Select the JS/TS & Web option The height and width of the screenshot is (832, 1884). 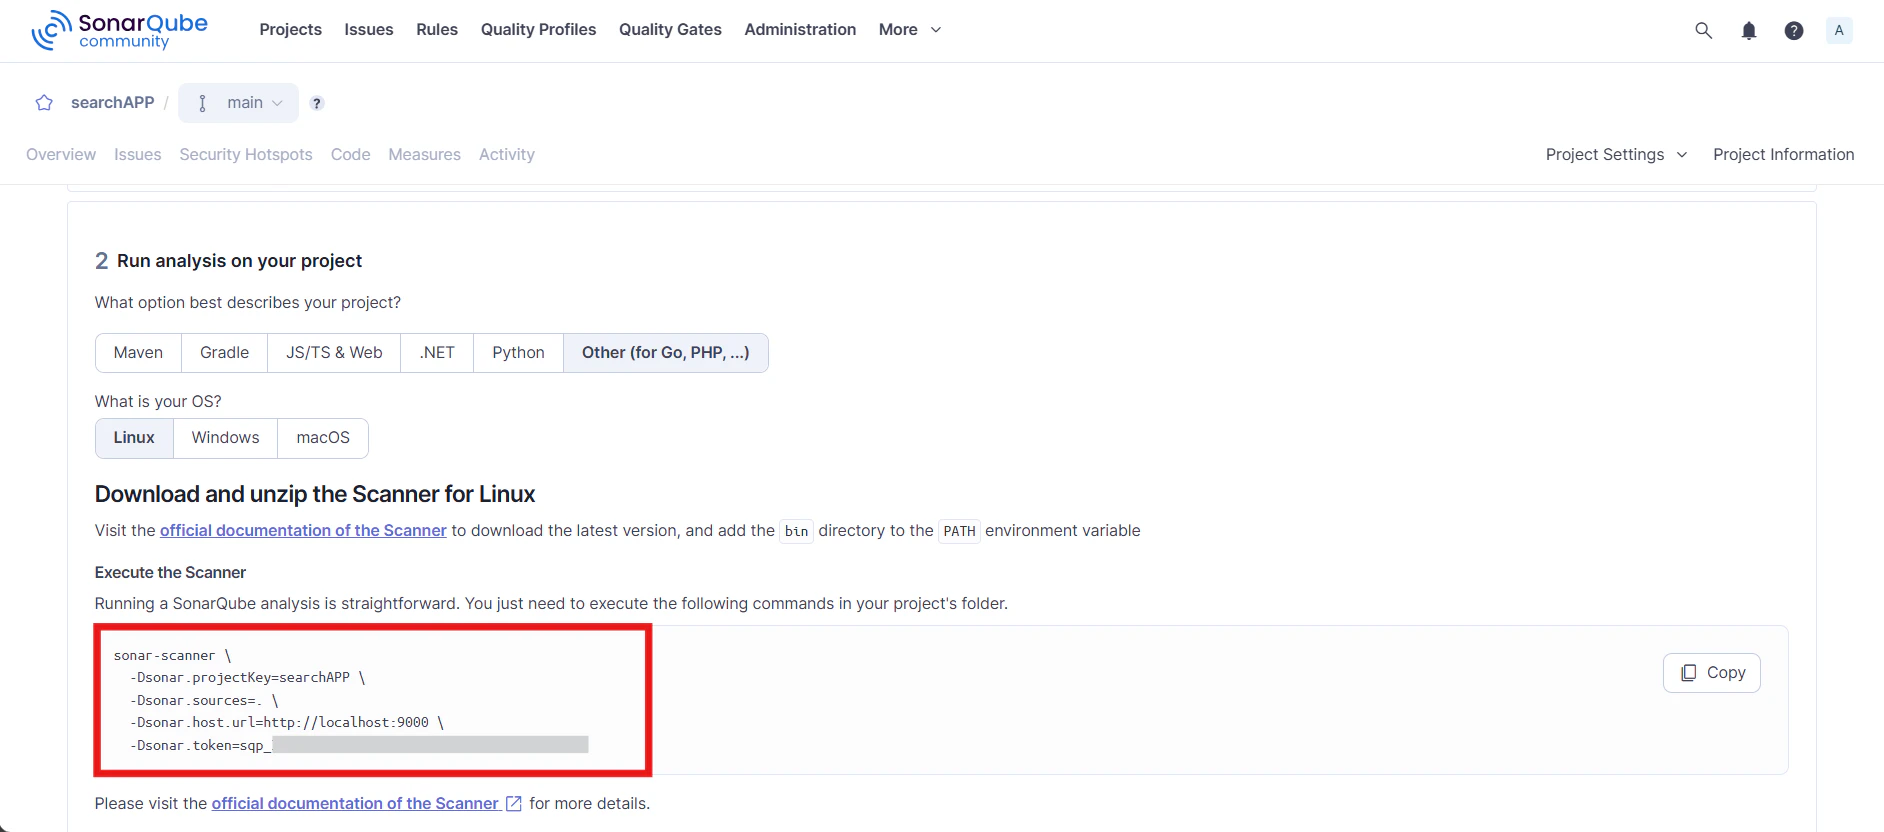[x=334, y=353]
